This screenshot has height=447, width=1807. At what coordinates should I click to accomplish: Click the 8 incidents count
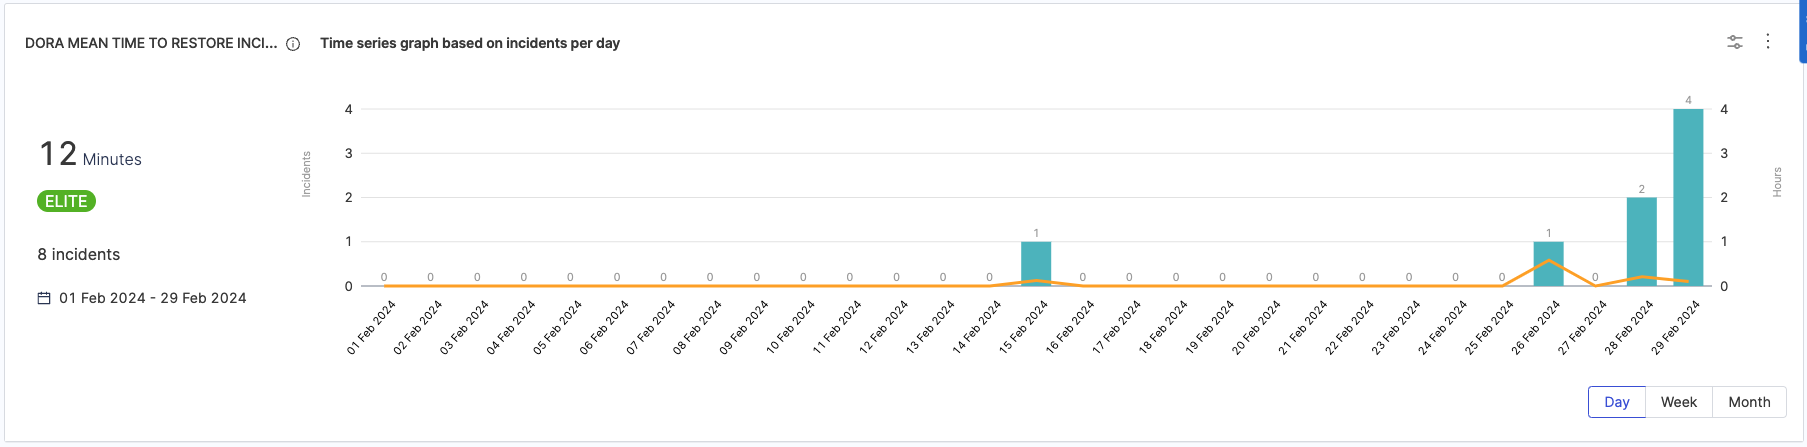click(79, 255)
